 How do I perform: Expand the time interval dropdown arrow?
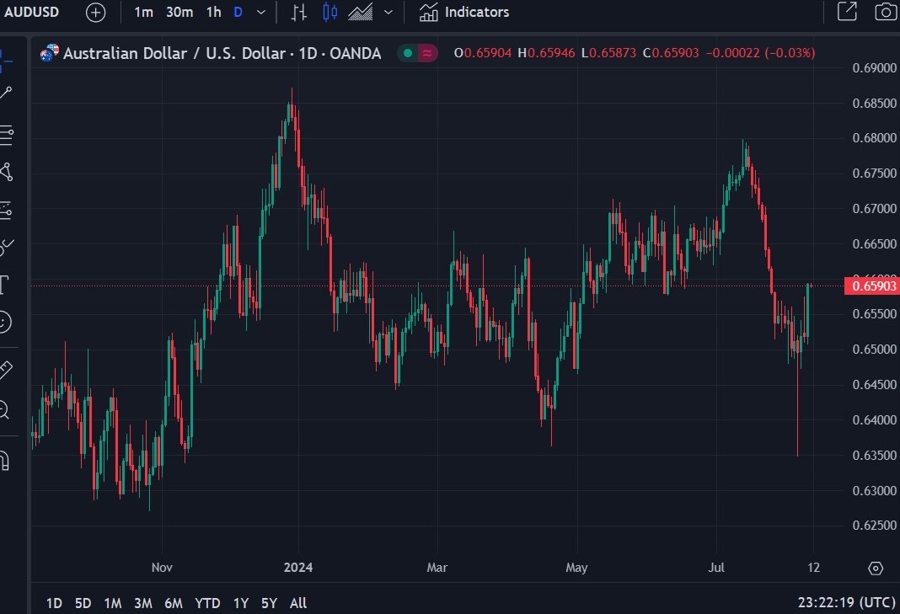[x=260, y=12]
